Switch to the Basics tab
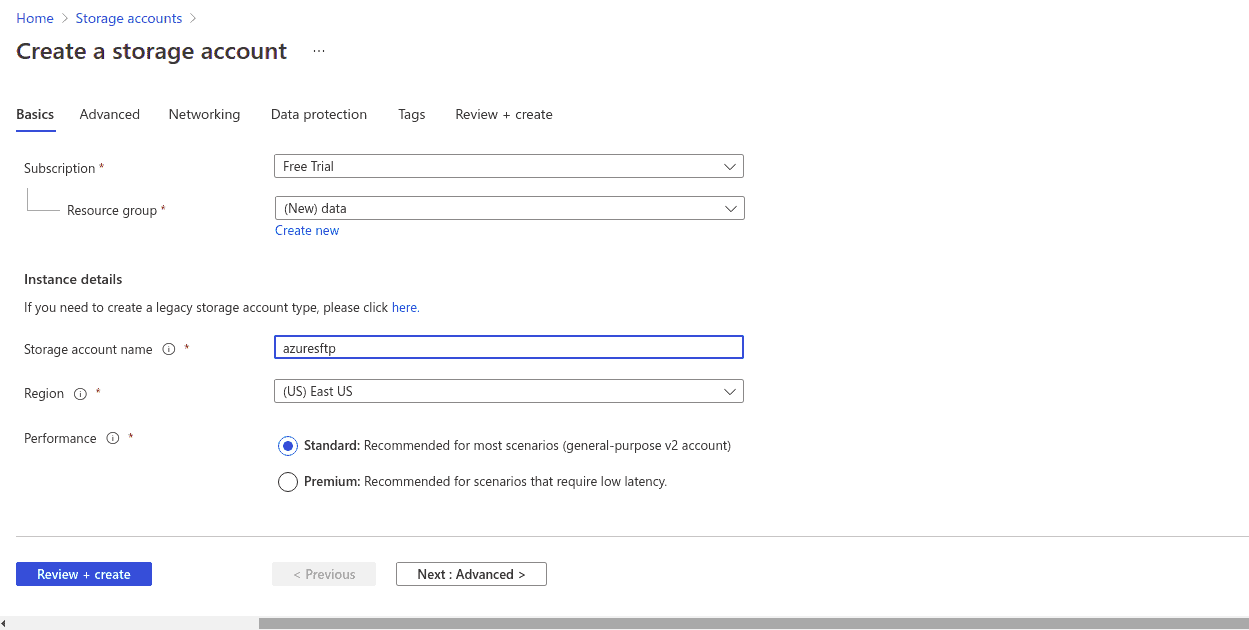1249x630 pixels. point(35,115)
